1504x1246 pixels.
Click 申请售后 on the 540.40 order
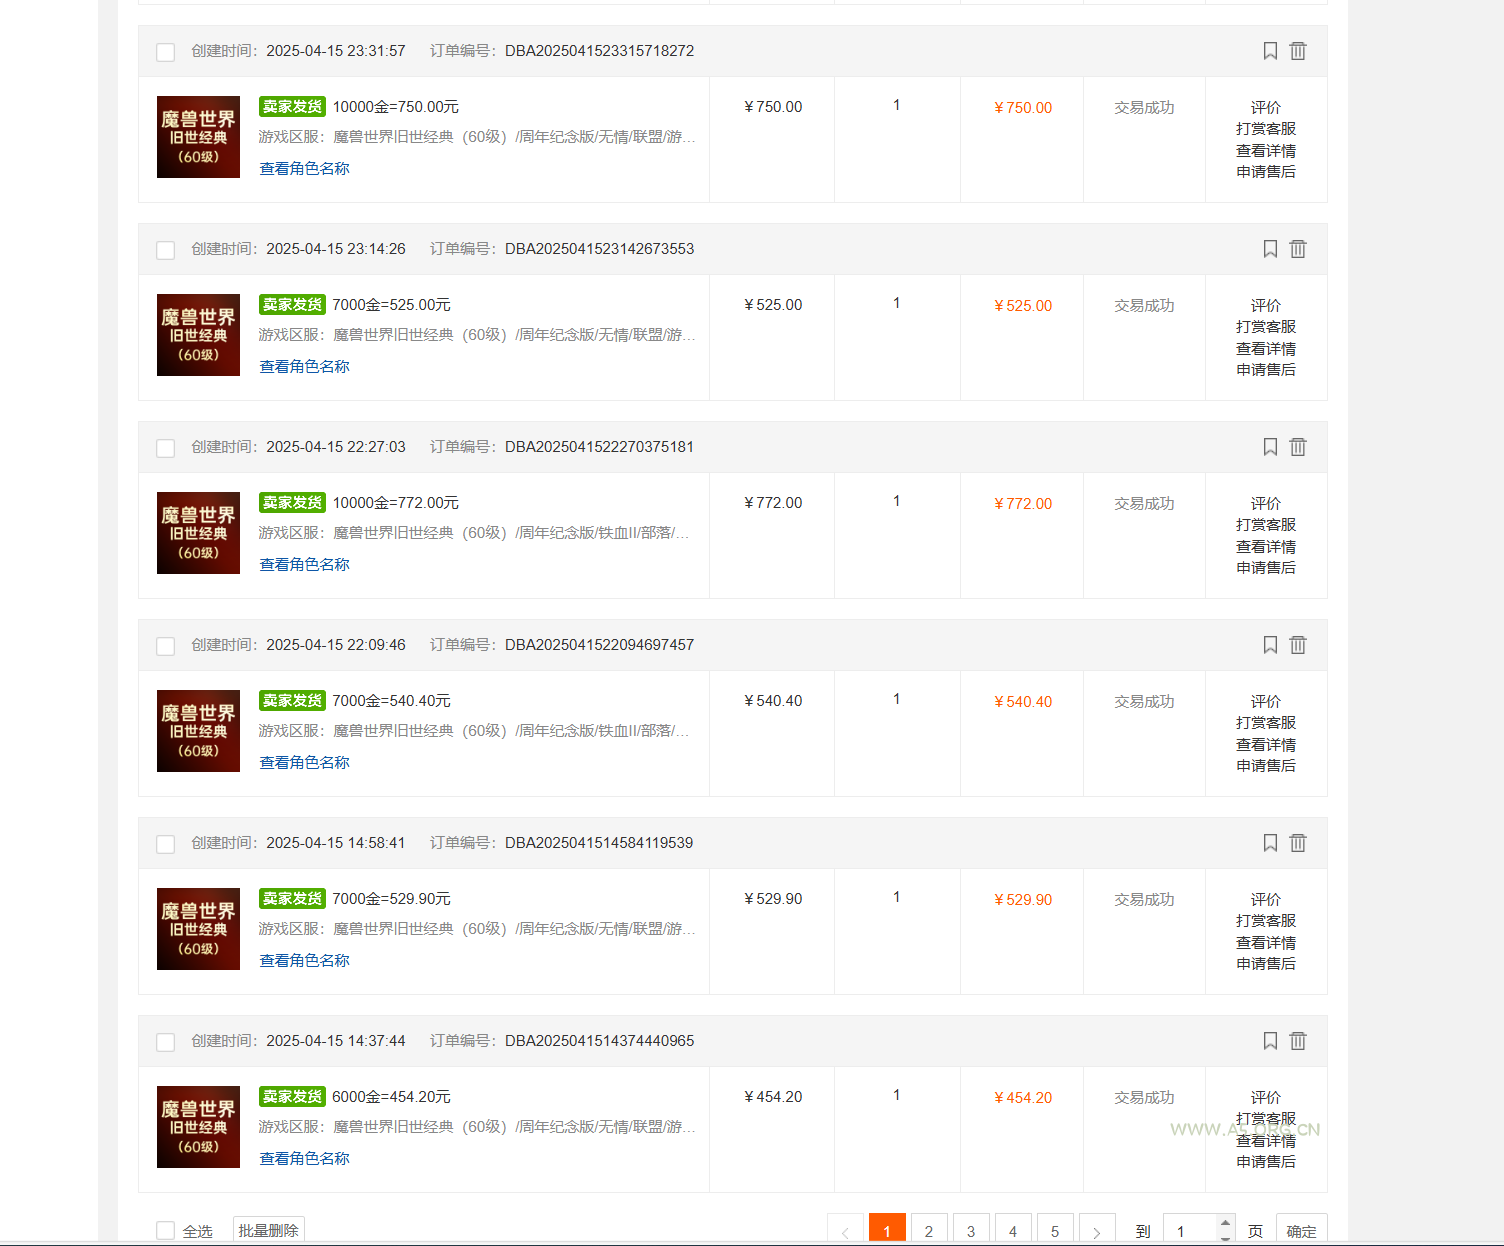1266,766
